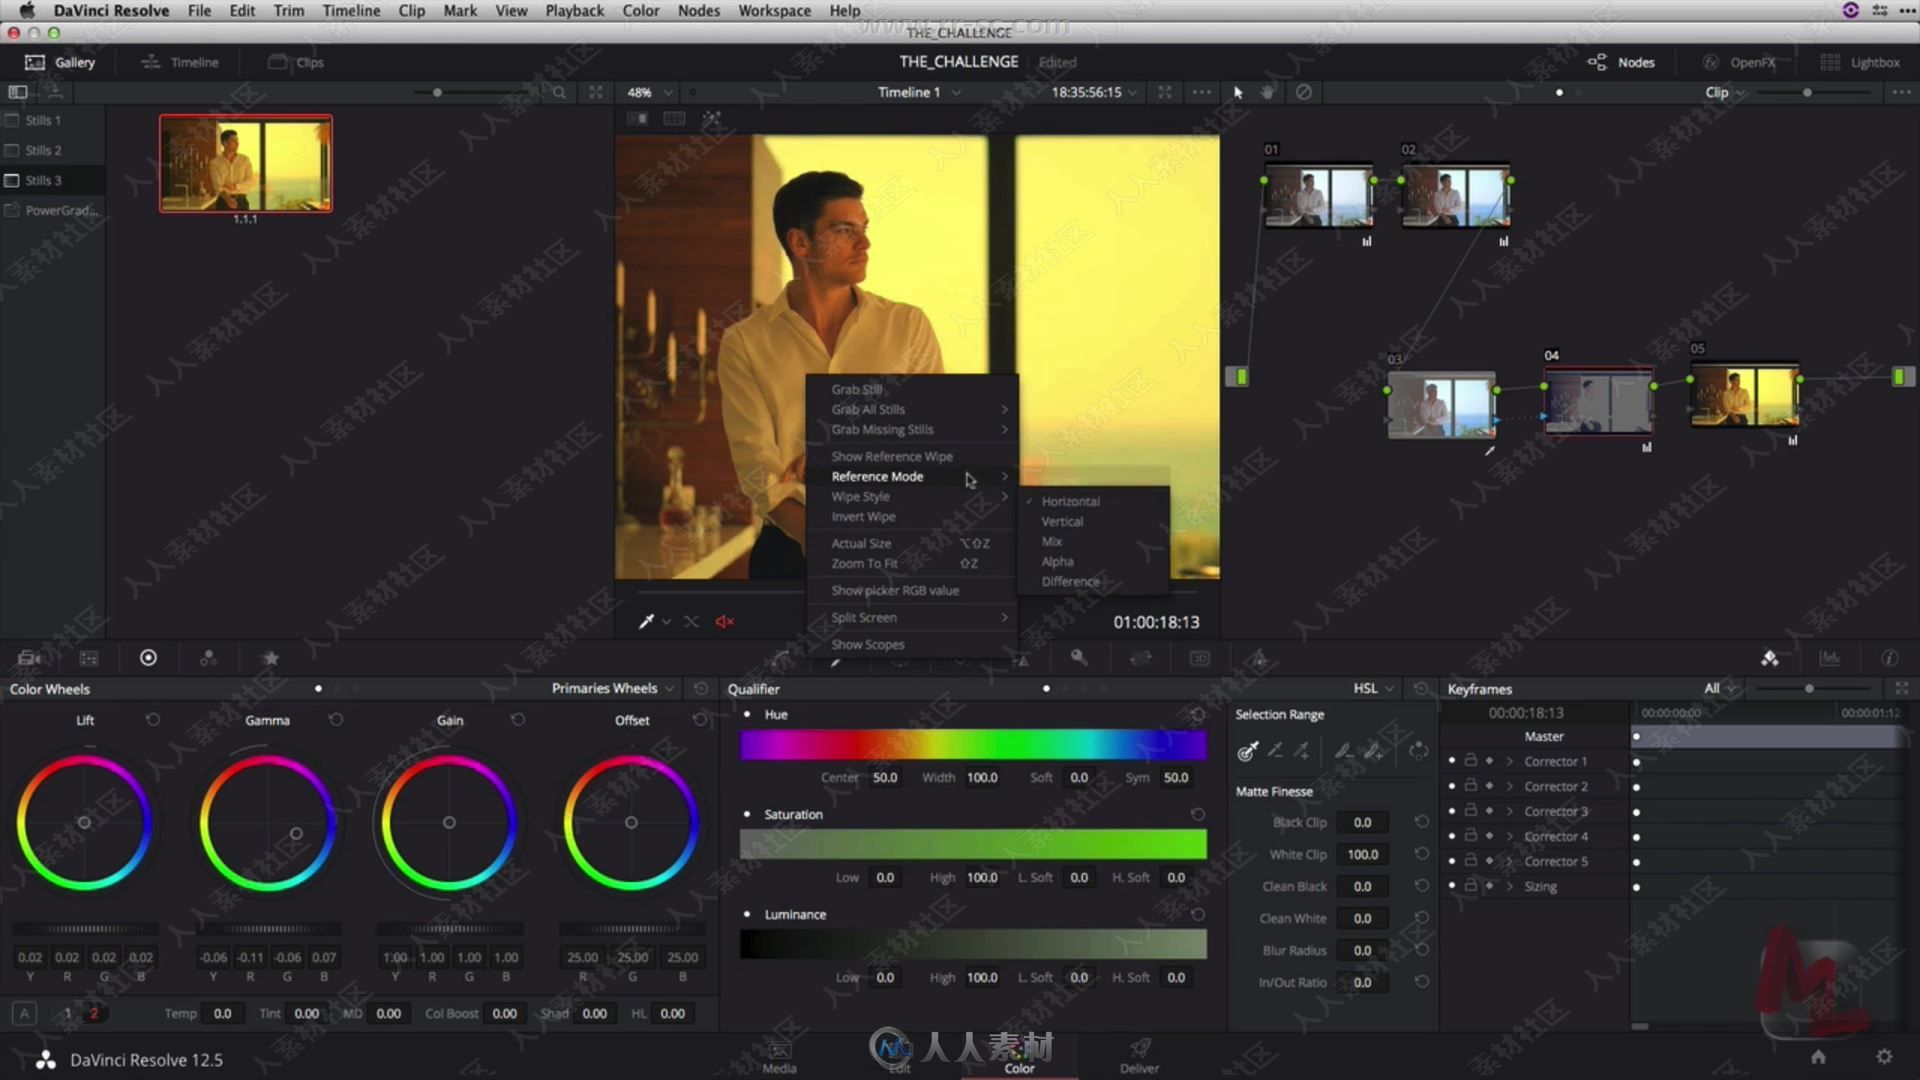This screenshot has width=1920, height=1080.
Task: Go to project manager home icon
Action: [x=1818, y=1057]
